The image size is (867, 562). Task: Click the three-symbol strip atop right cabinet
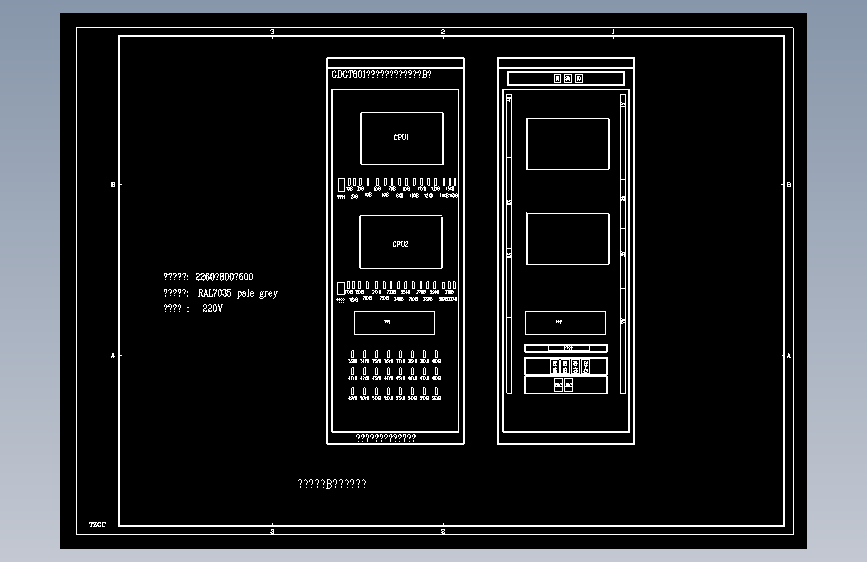[566, 79]
